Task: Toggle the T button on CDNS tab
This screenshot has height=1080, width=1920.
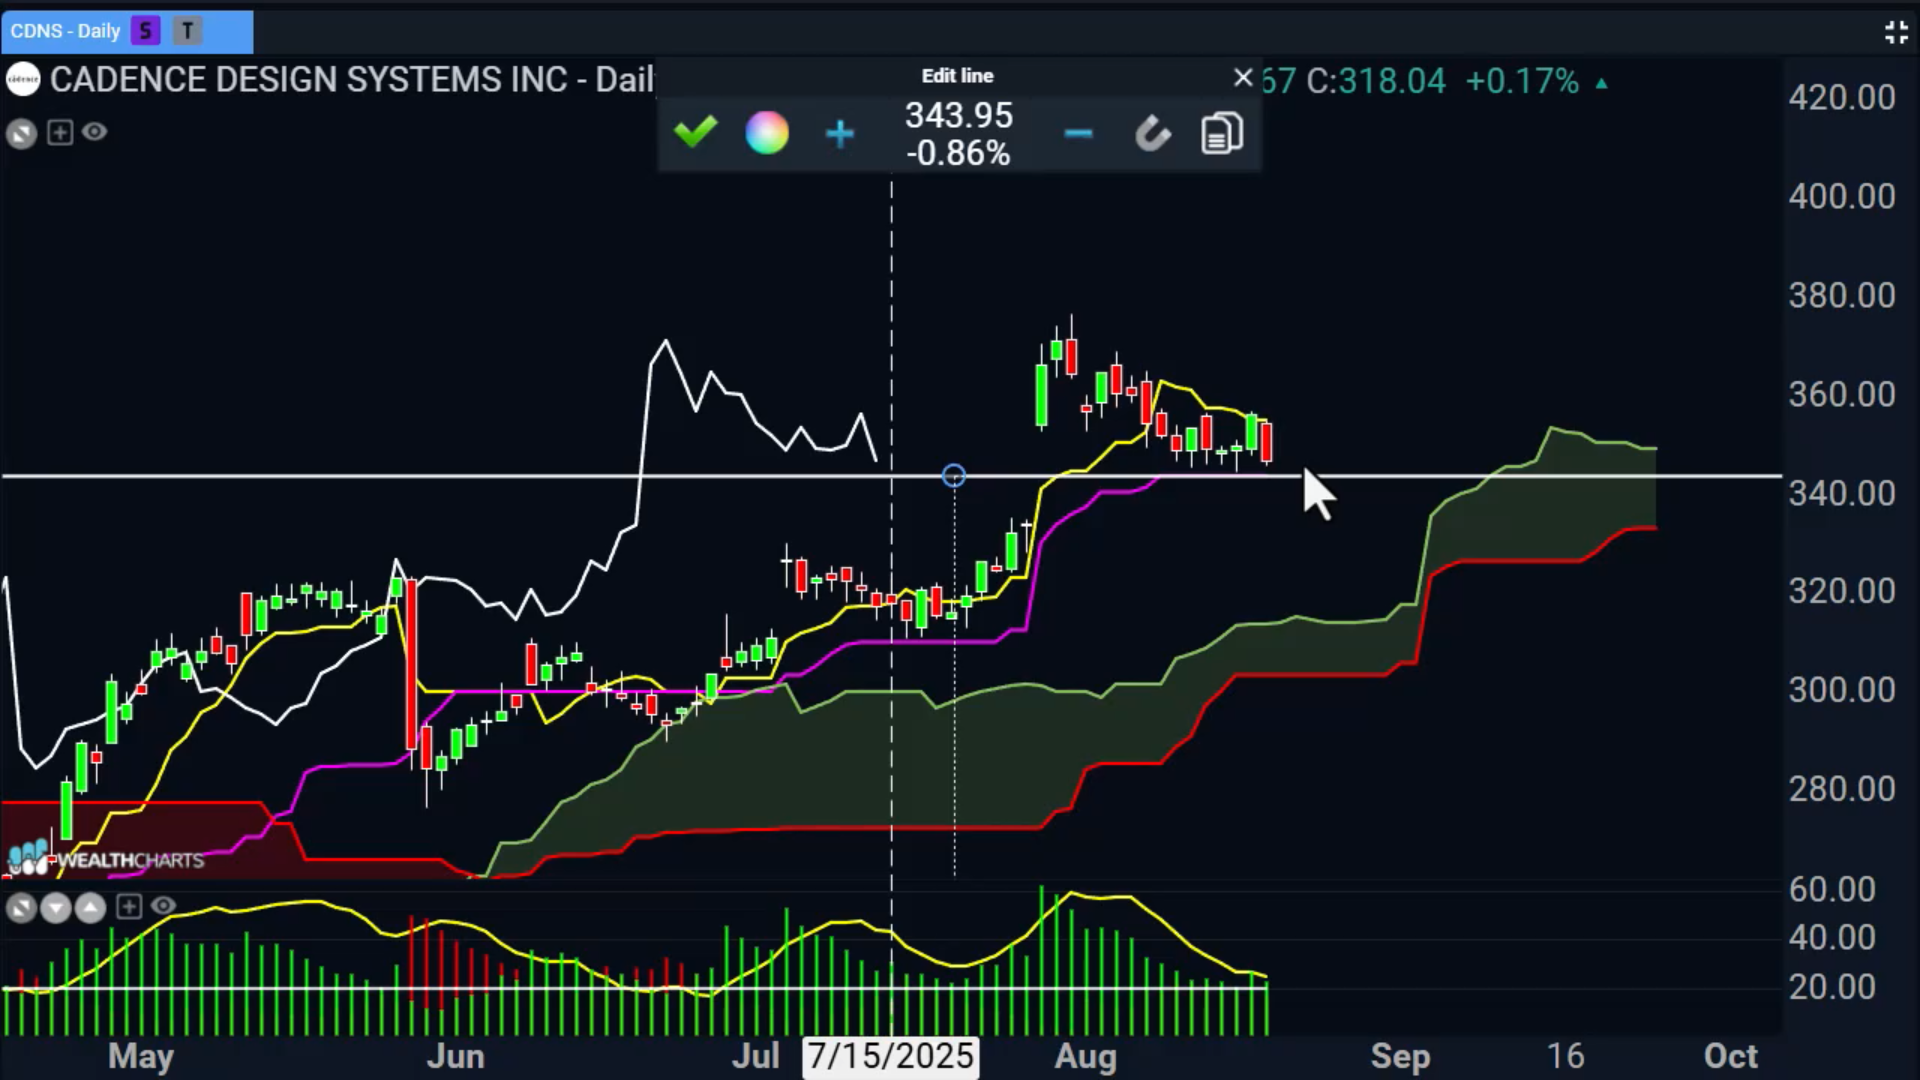Action: point(187,31)
